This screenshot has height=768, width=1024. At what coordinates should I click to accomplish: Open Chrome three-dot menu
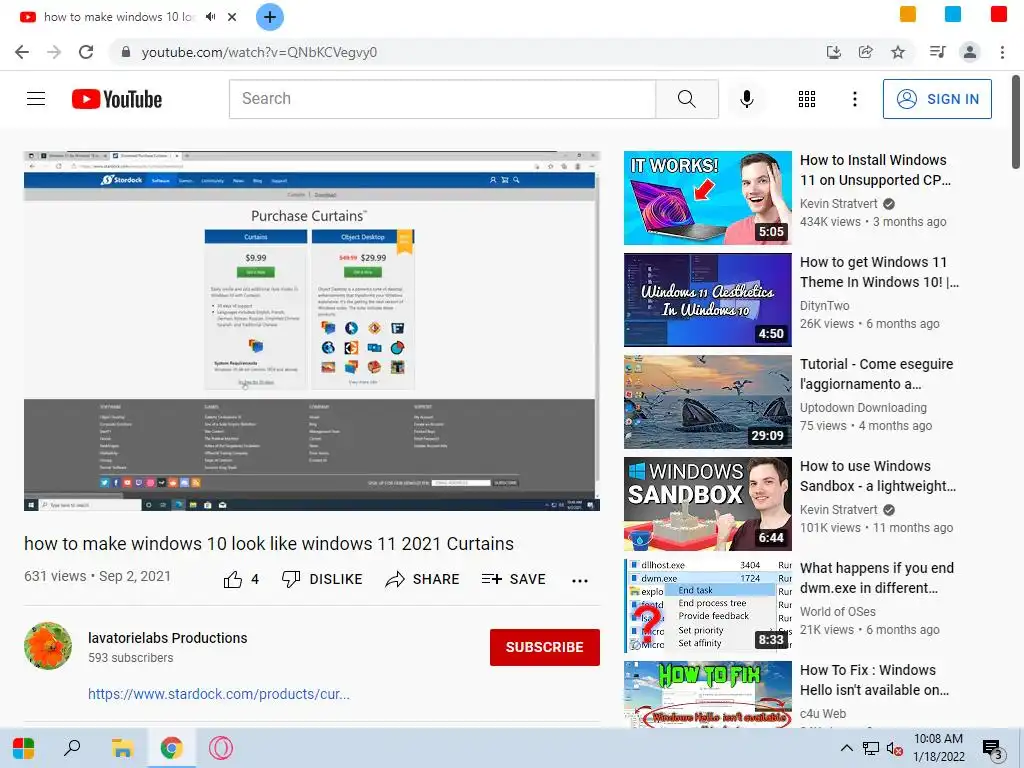(1002, 52)
